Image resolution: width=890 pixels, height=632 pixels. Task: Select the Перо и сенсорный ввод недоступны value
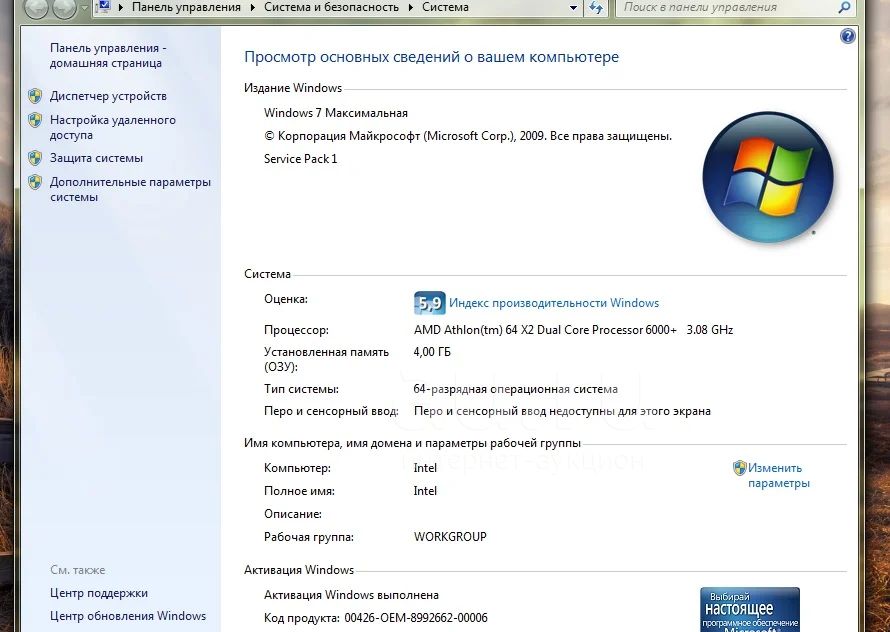(562, 411)
